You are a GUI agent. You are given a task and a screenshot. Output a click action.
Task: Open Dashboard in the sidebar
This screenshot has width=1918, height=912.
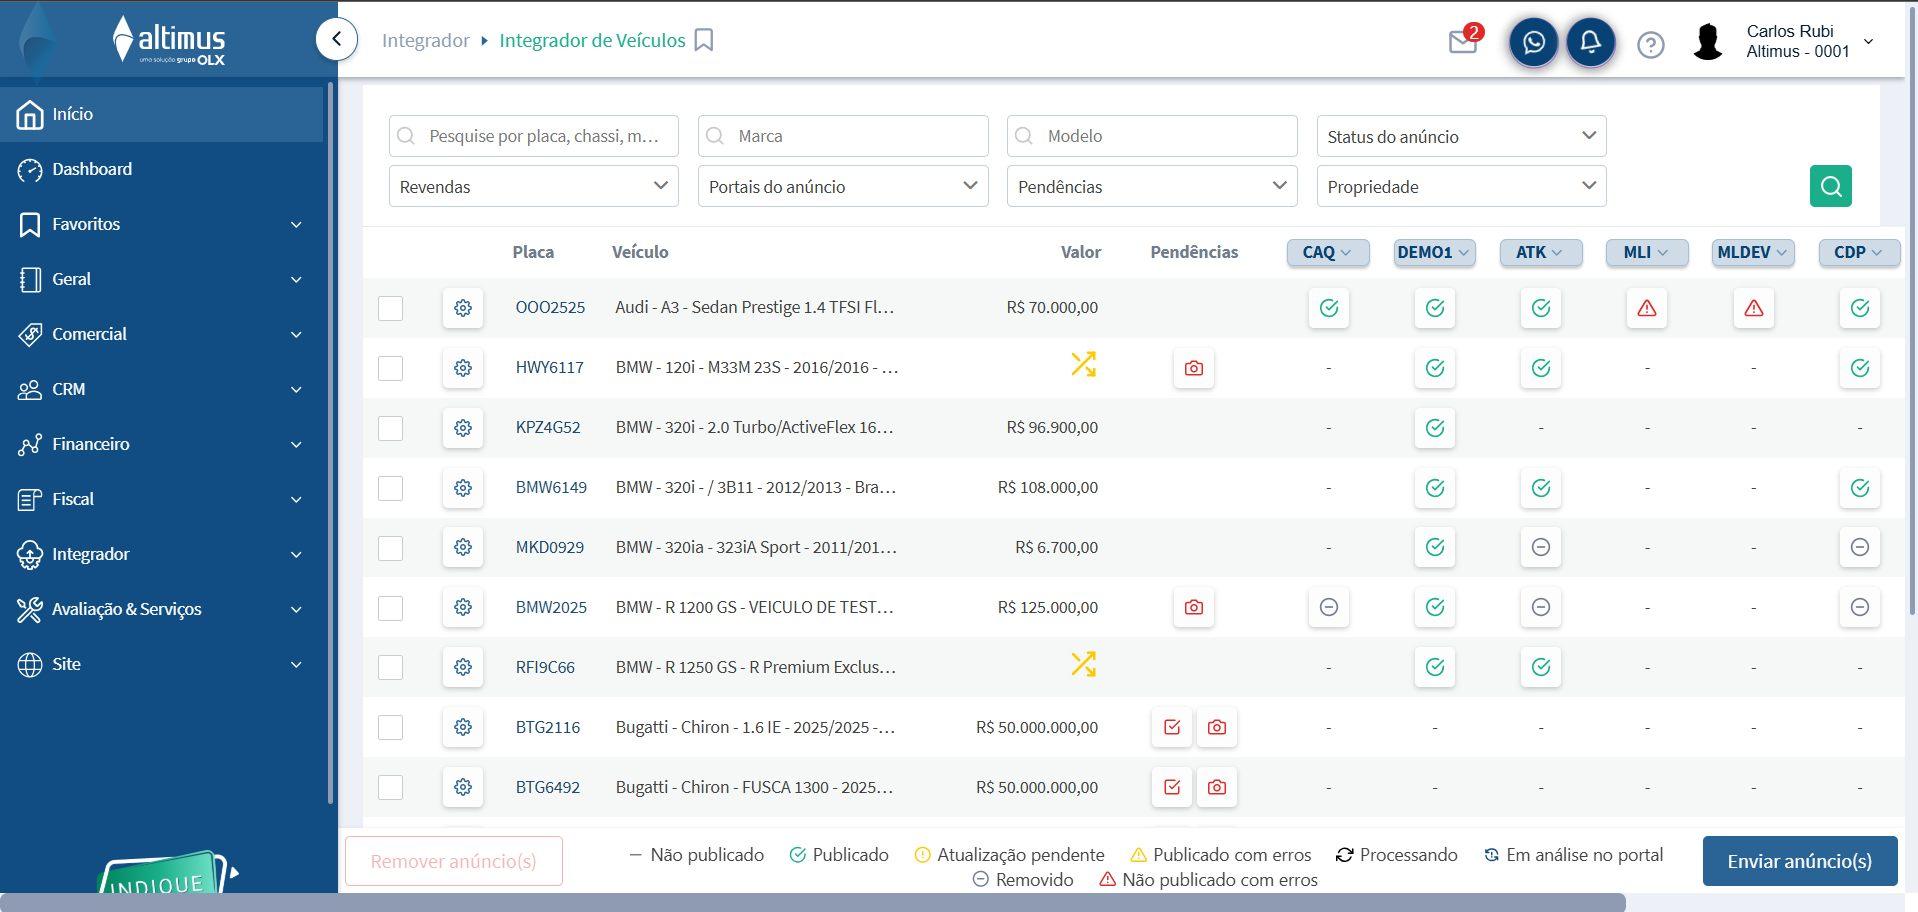[x=92, y=169]
